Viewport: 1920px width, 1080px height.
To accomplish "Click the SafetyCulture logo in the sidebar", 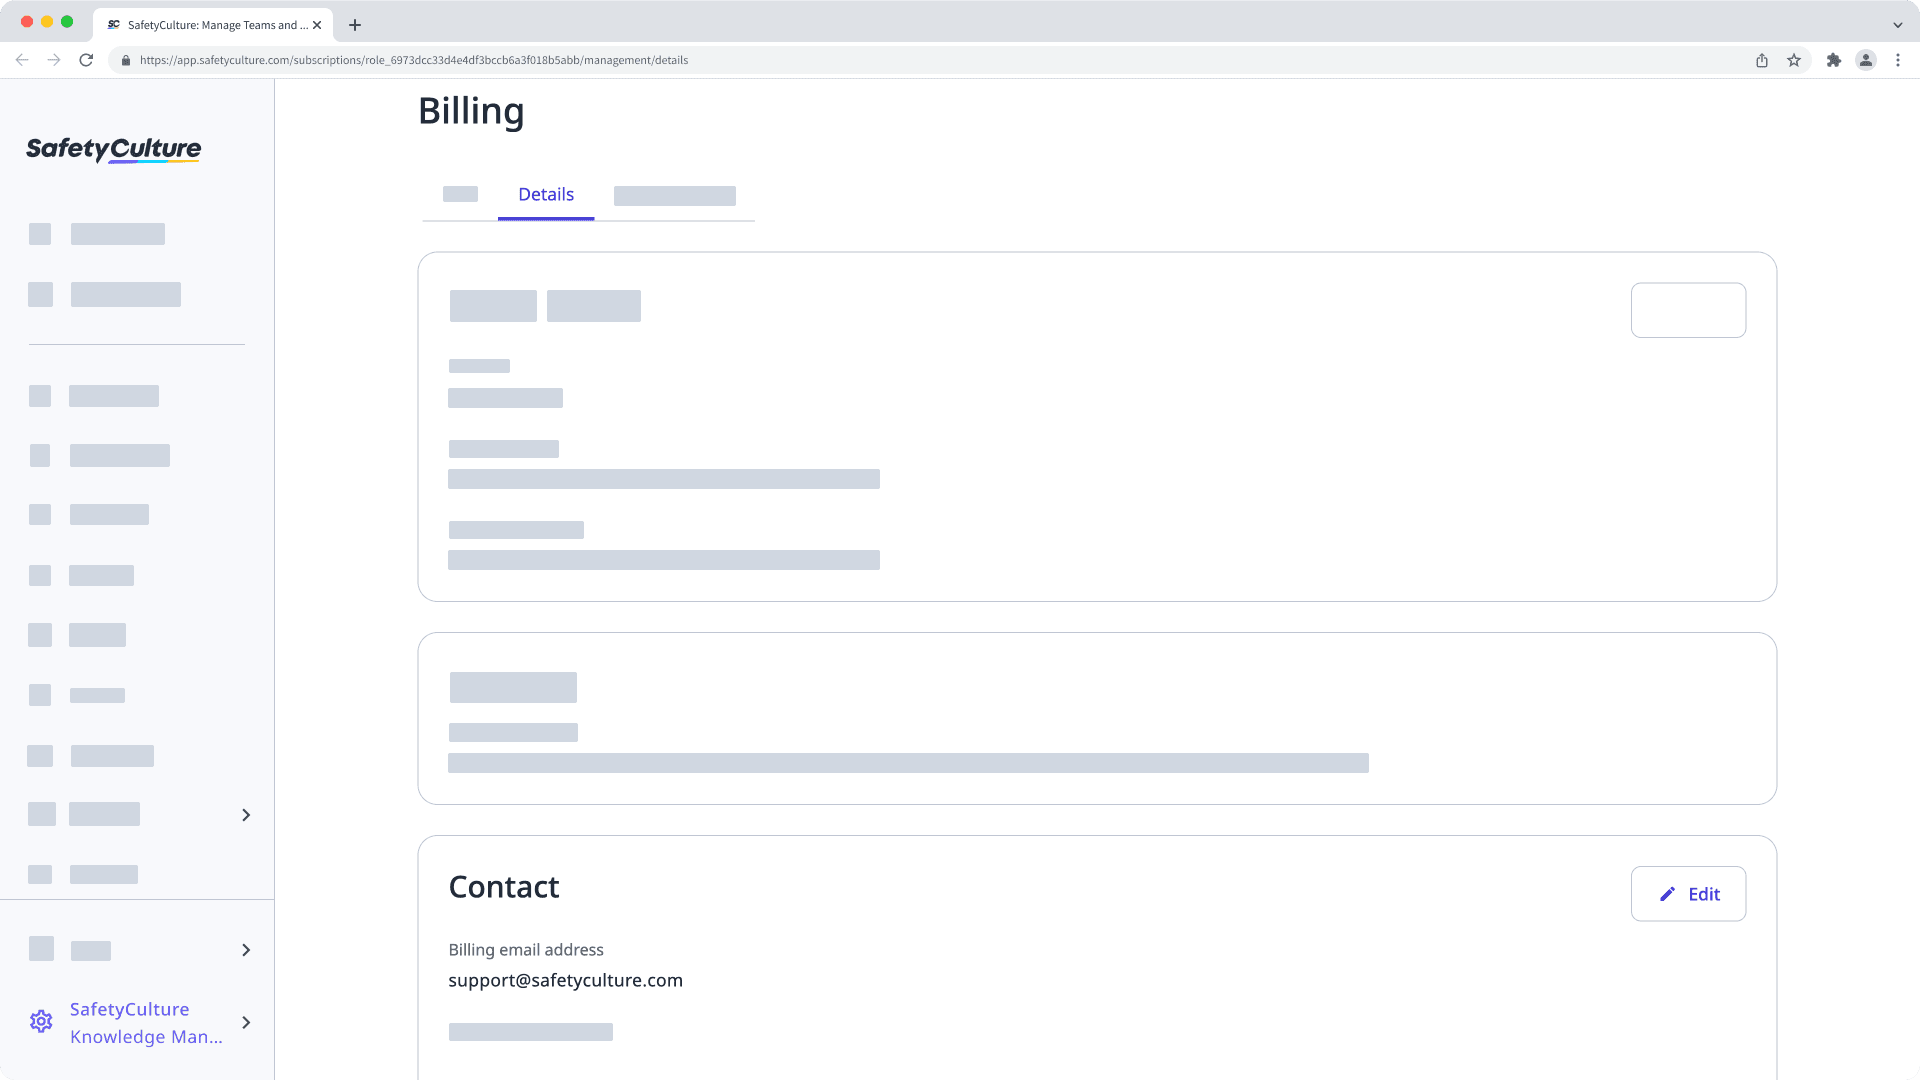I will click(x=111, y=149).
